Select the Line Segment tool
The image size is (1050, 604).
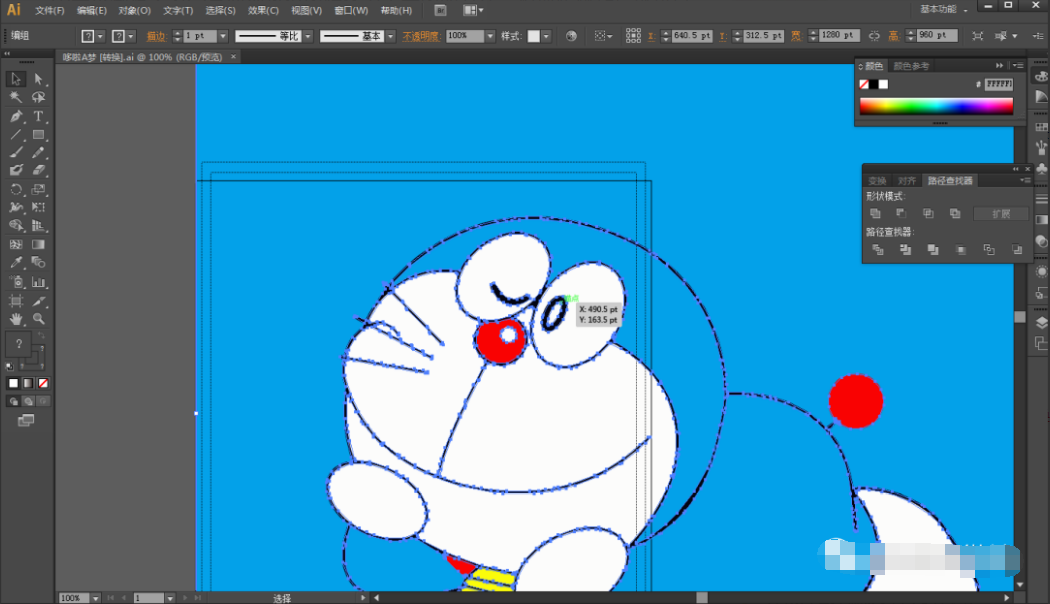15,135
